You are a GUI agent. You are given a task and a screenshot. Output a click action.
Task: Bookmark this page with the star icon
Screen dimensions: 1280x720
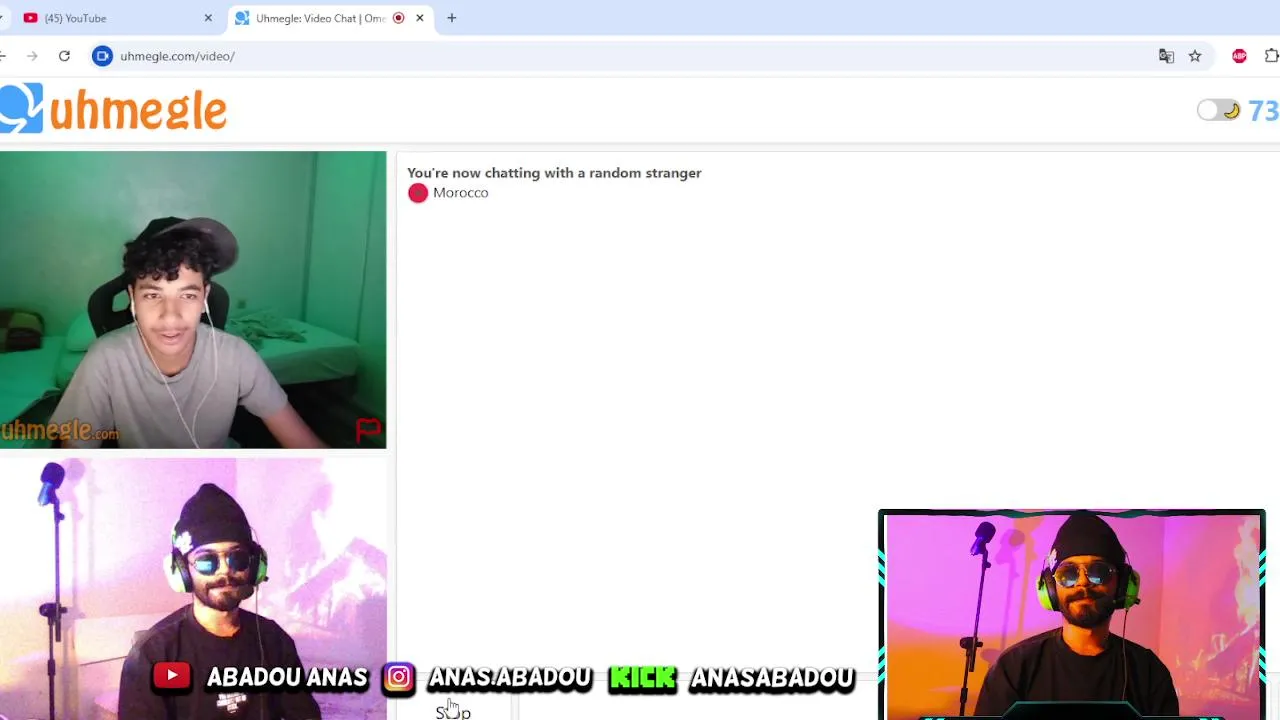[x=1195, y=56]
